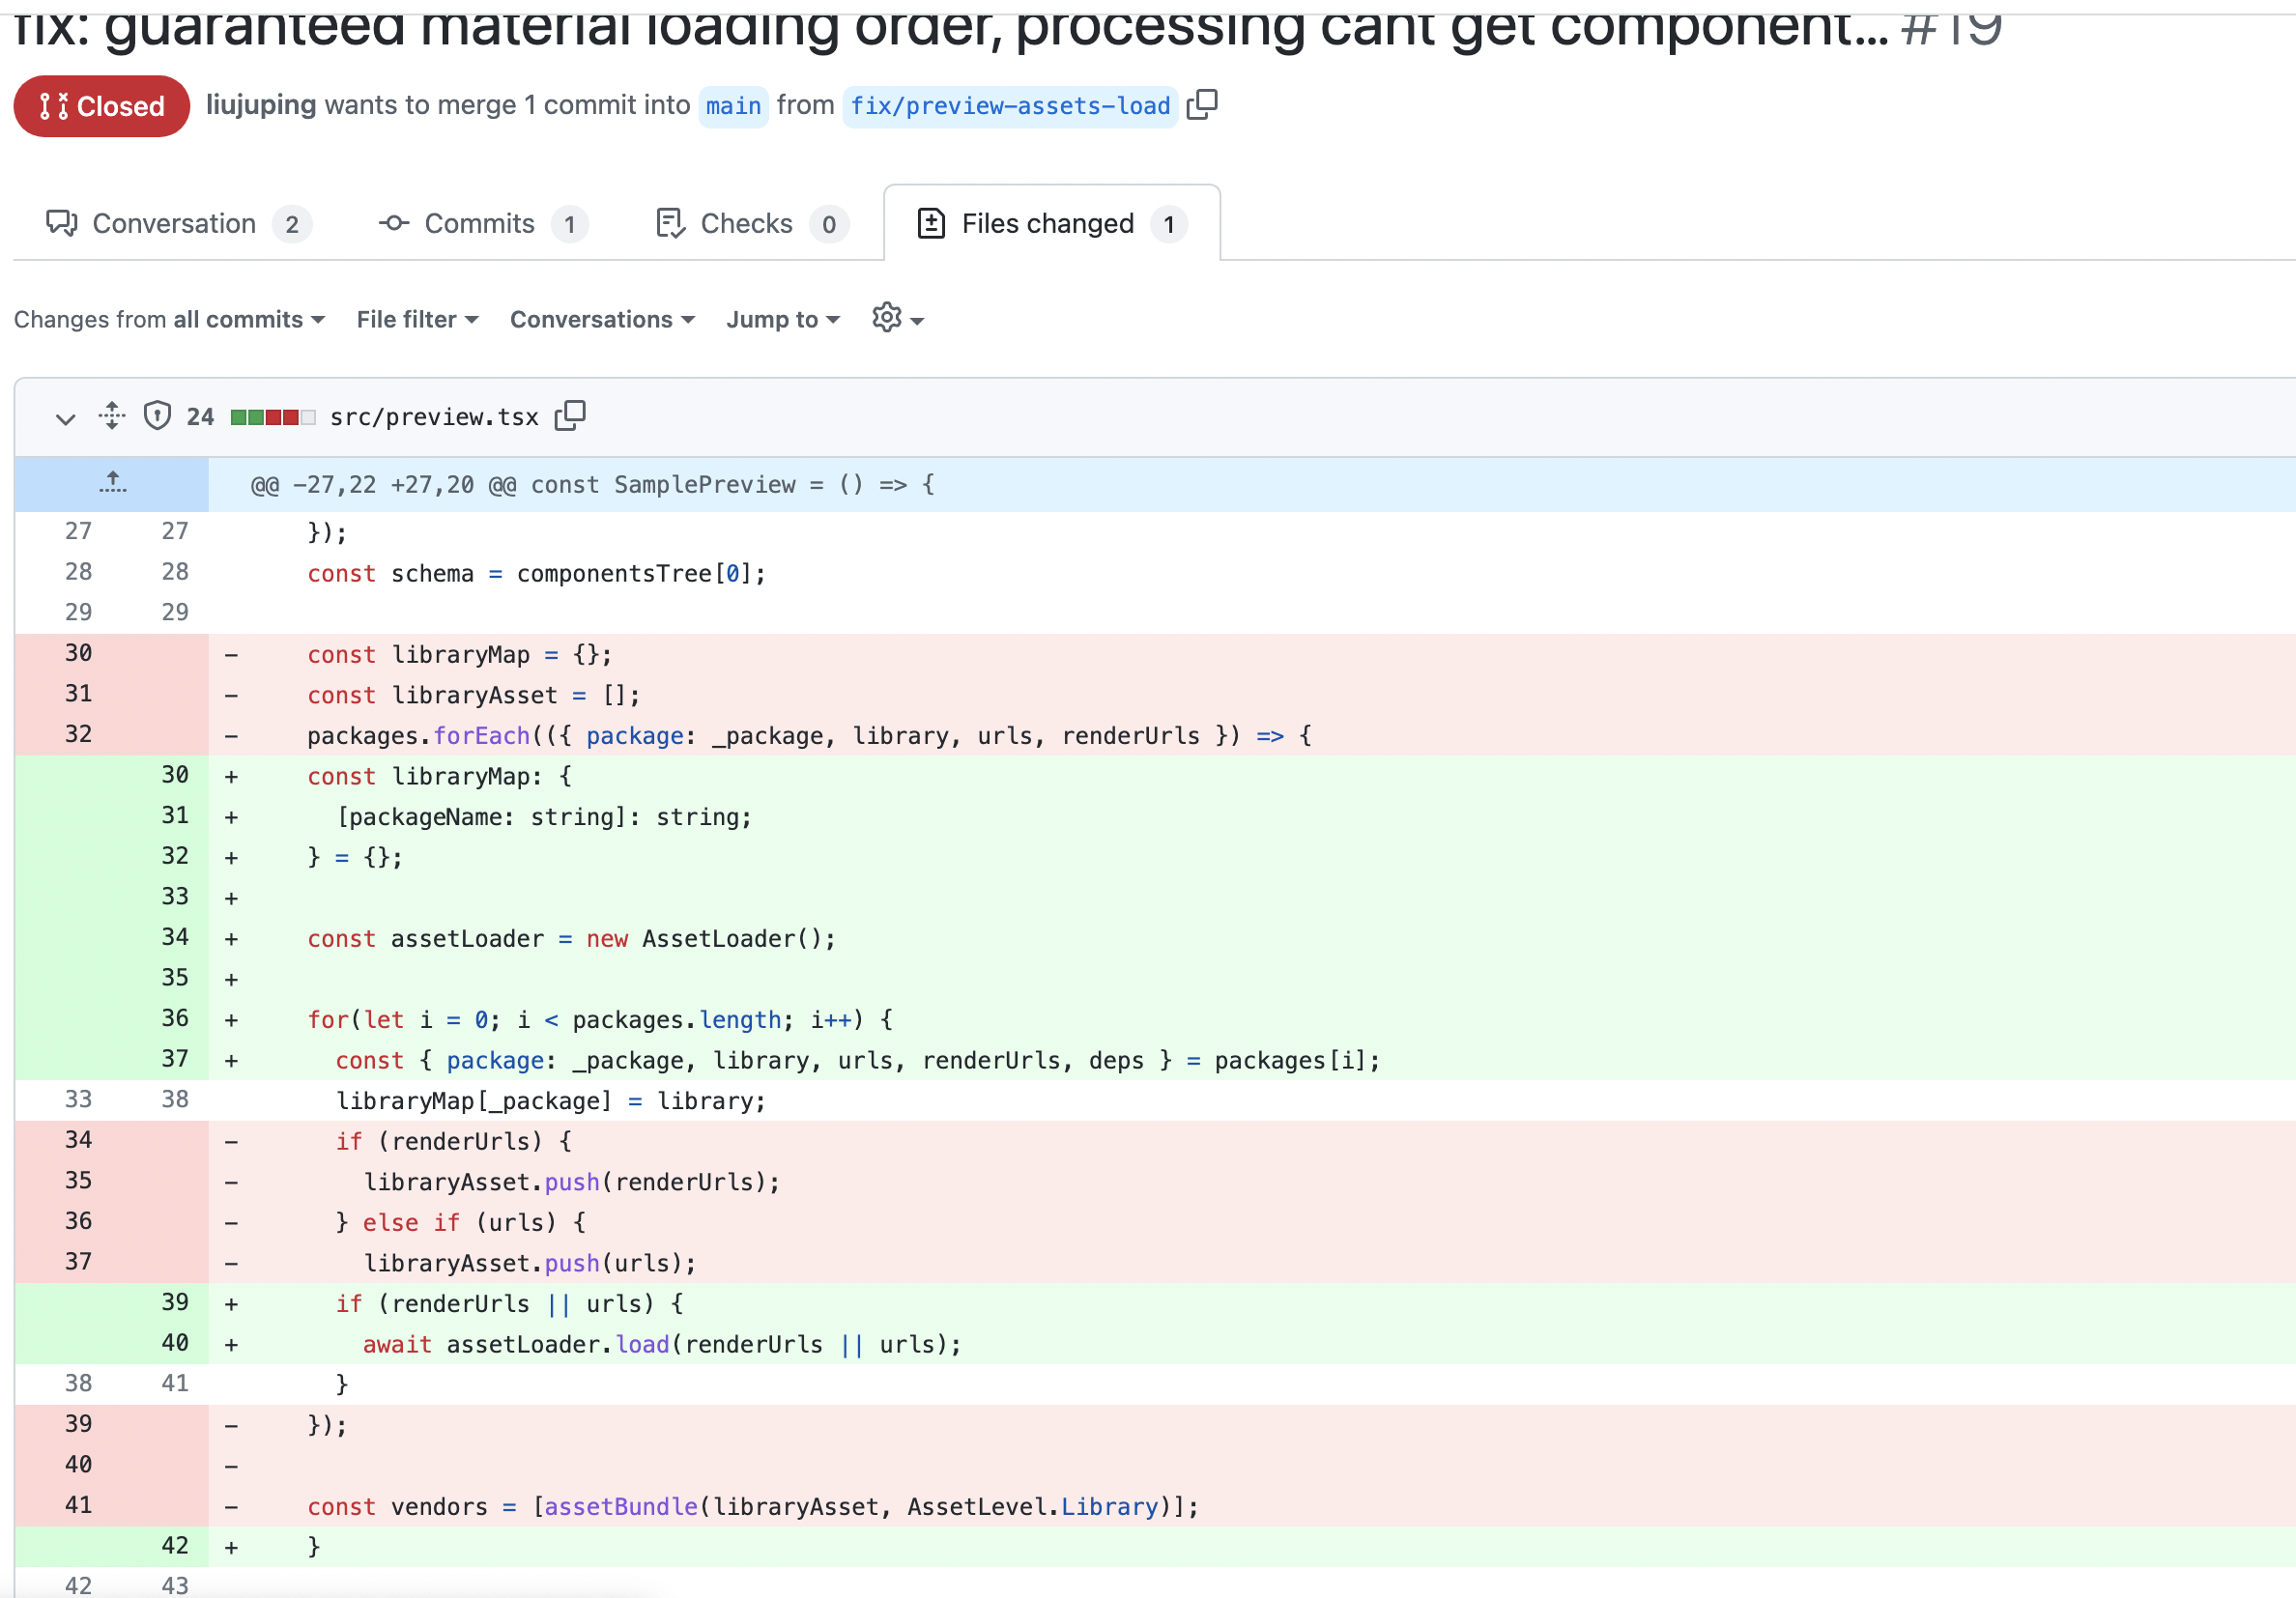2296x1598 pixels.
Task: Open liujuping's profile link
Action: tap(260, 104)
